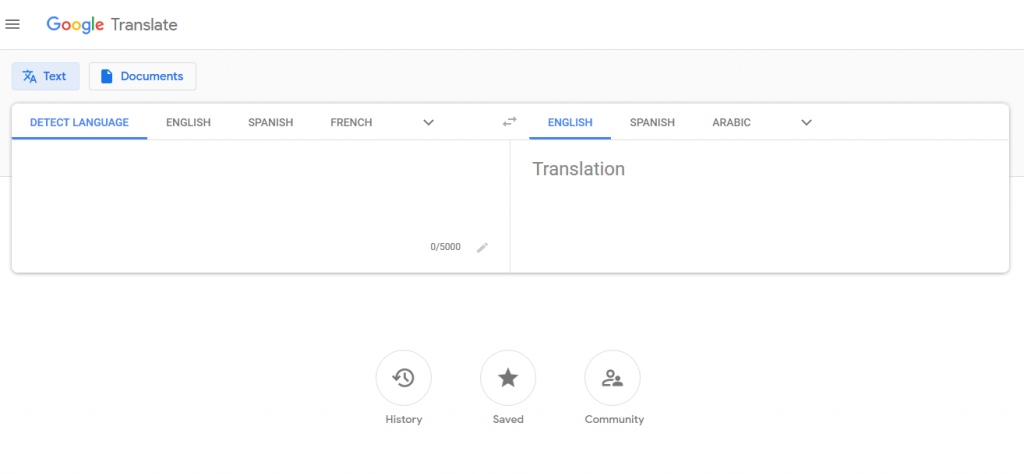Image resolution: width=1024 pixels, height=474 pixels.
Task: Click the Saved label
Action: tap(508, 420)
